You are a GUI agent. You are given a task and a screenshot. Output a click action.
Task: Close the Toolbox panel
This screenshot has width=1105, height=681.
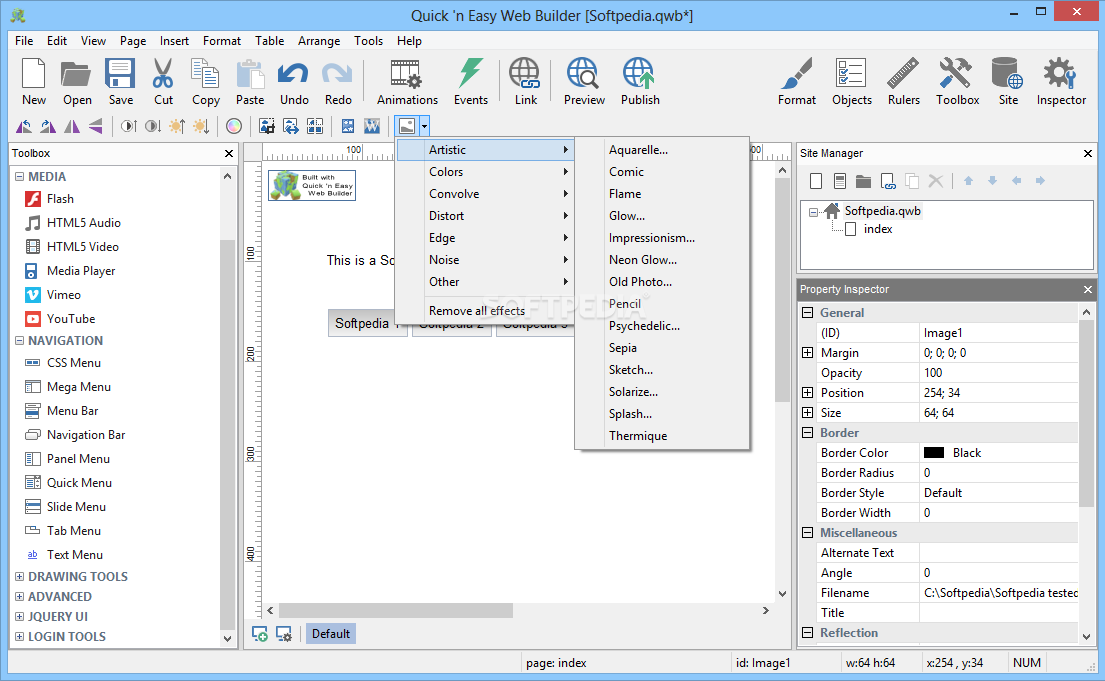pos(229,153)
